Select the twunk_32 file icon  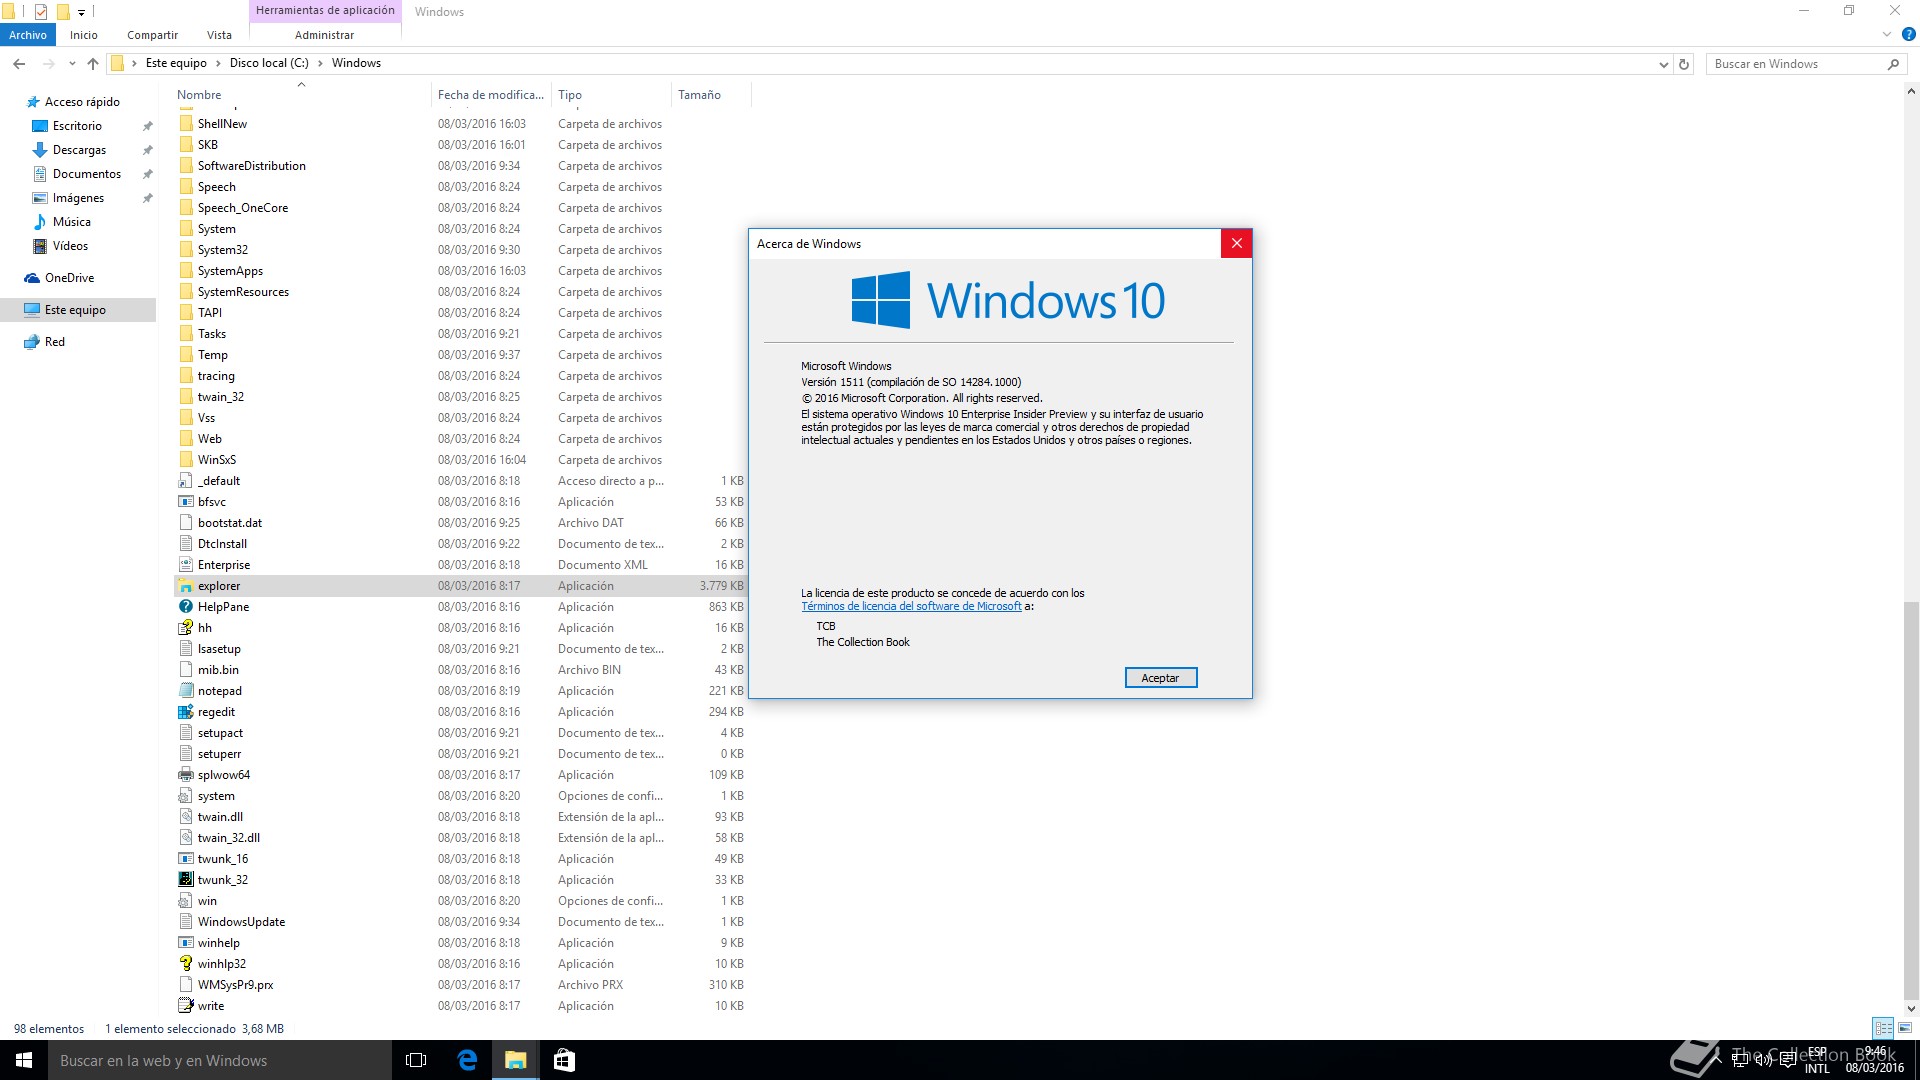tap(186, 880)
